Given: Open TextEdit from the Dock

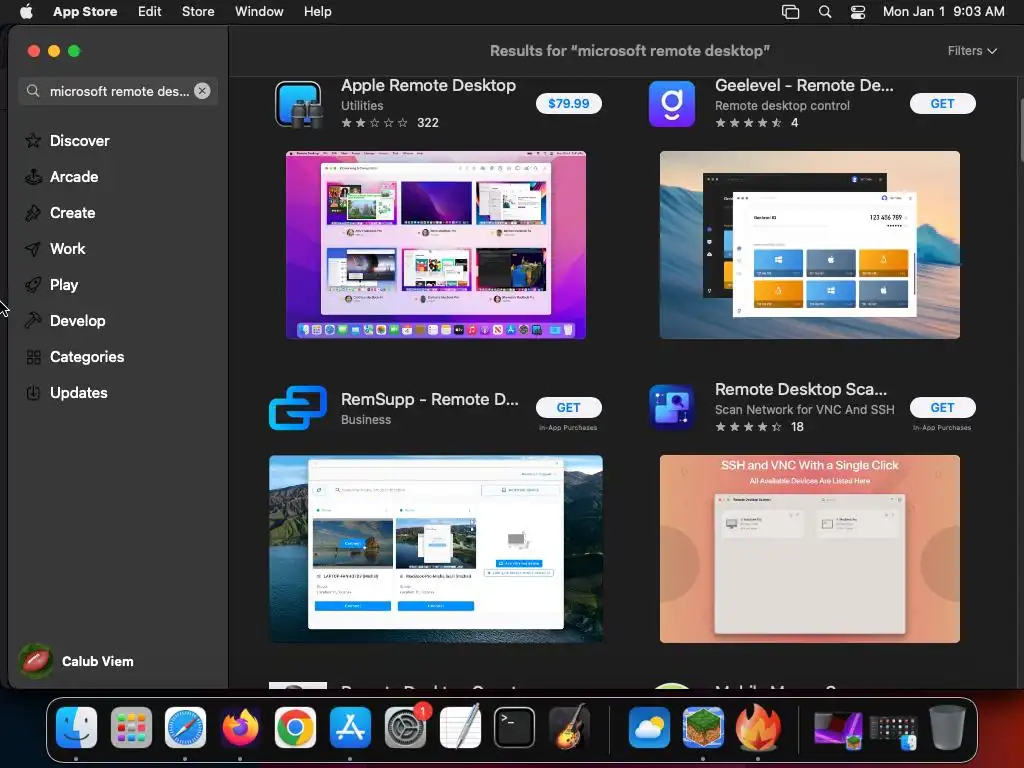Looking at the screenshot, I should click(460, 728).
